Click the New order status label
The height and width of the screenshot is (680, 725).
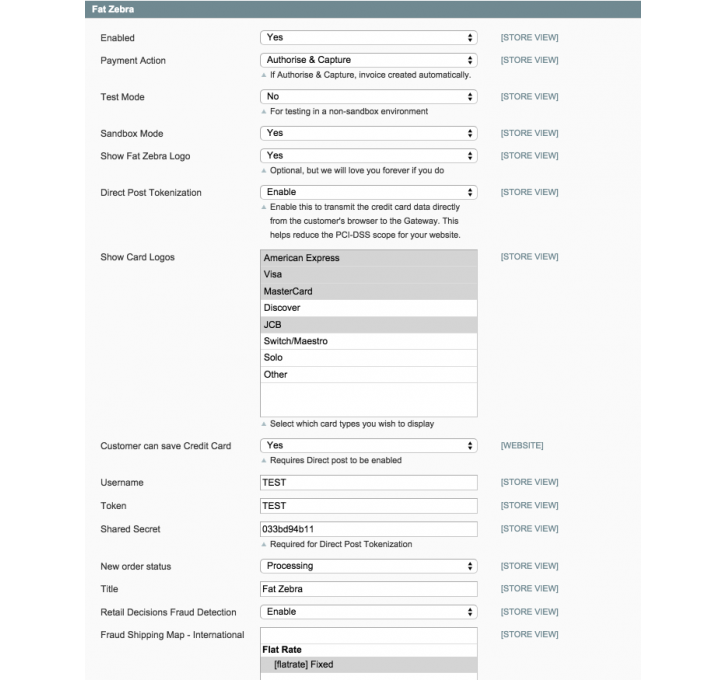pyautogui.click(x=135, y=566)
